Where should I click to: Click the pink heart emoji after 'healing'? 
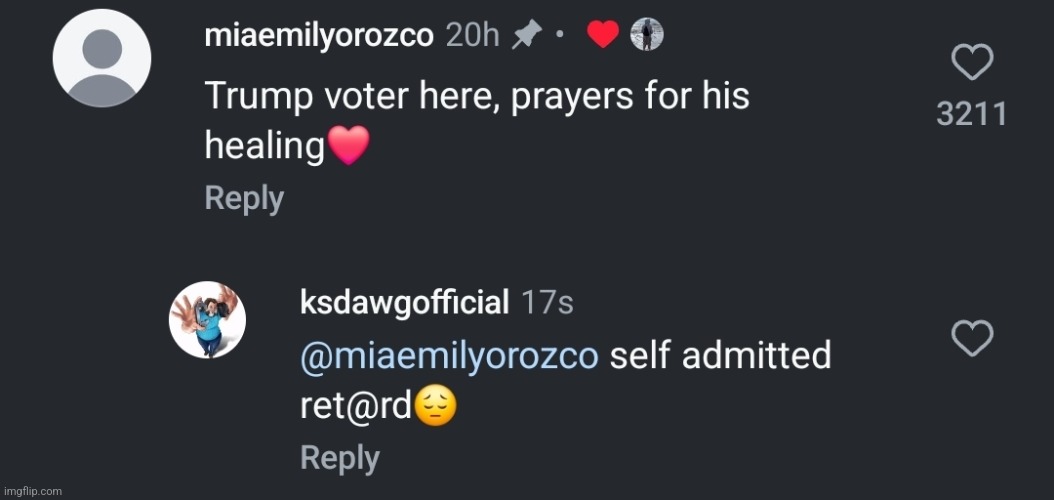point(349,148)
